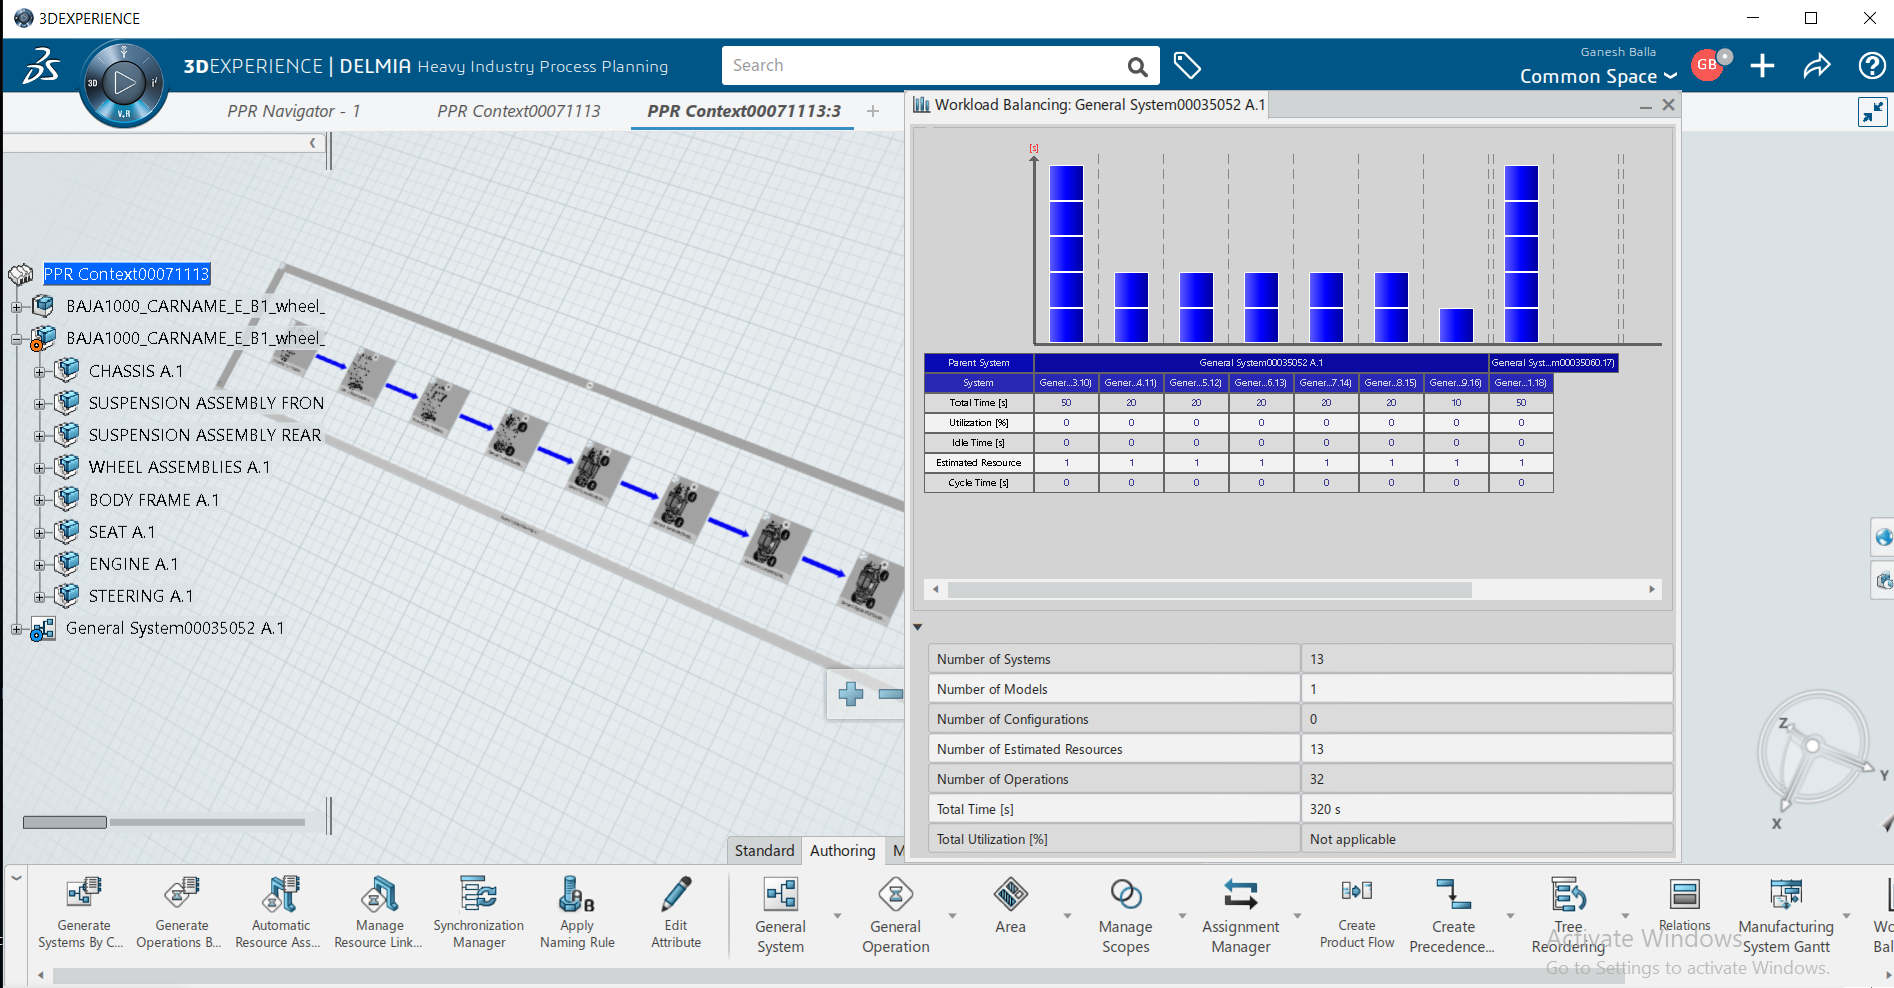Image resolution: width=1894 pixels, height=988 pixels.
Task: Expand ENGINE A.1 node
Action: (x=40, y=565)
